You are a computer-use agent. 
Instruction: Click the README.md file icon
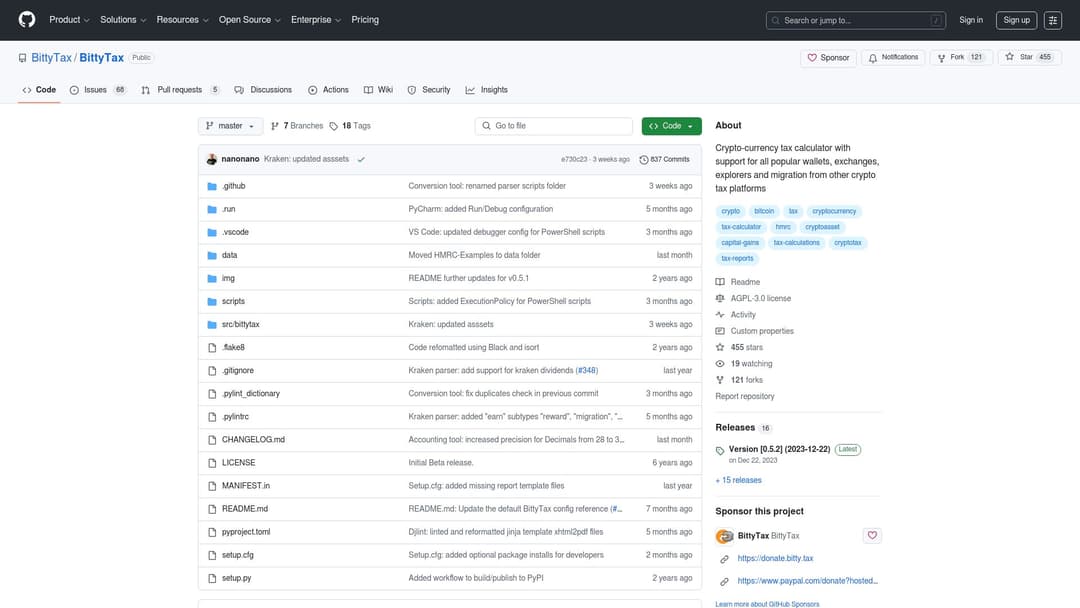click(x=212, y=509)
